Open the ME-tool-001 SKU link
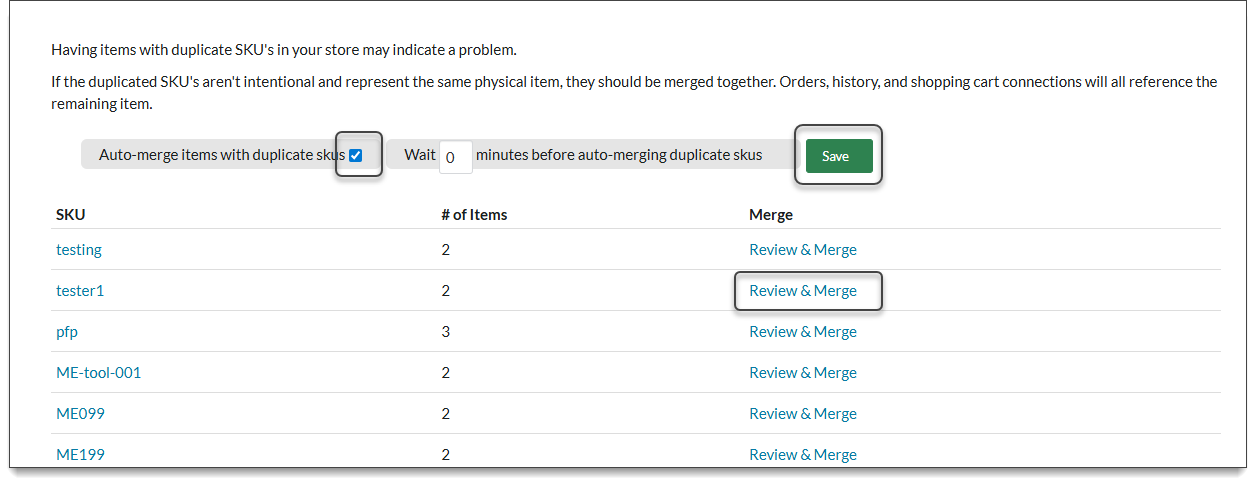The height and width of the screenshot is (486, 1256). pos(99,373)
